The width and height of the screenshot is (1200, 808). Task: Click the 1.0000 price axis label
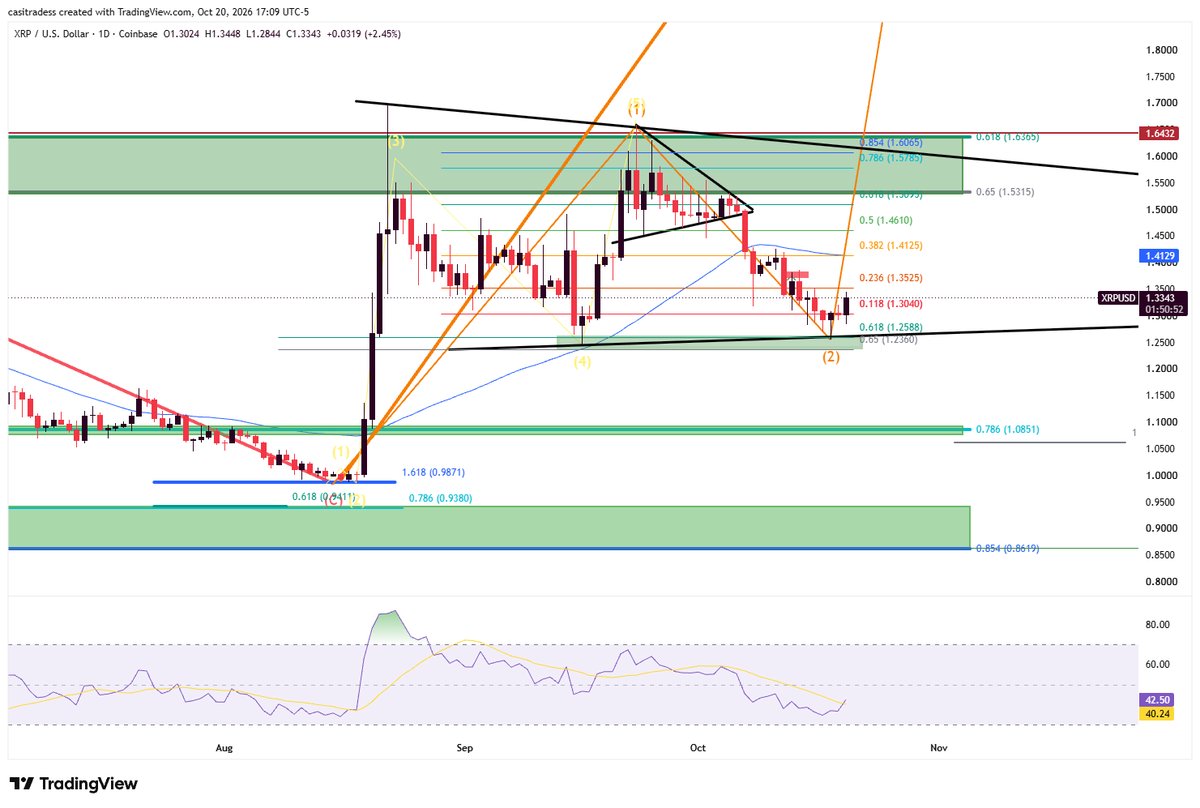point(1162,476)
